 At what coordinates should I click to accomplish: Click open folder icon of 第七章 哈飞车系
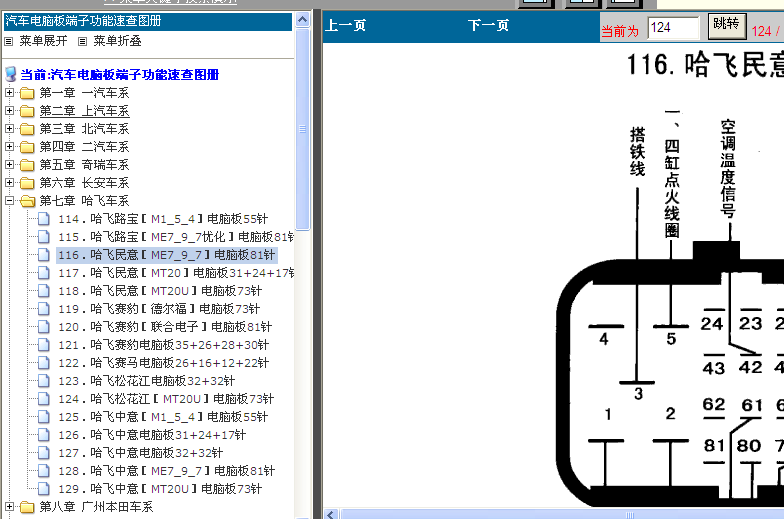coord(27,201)
